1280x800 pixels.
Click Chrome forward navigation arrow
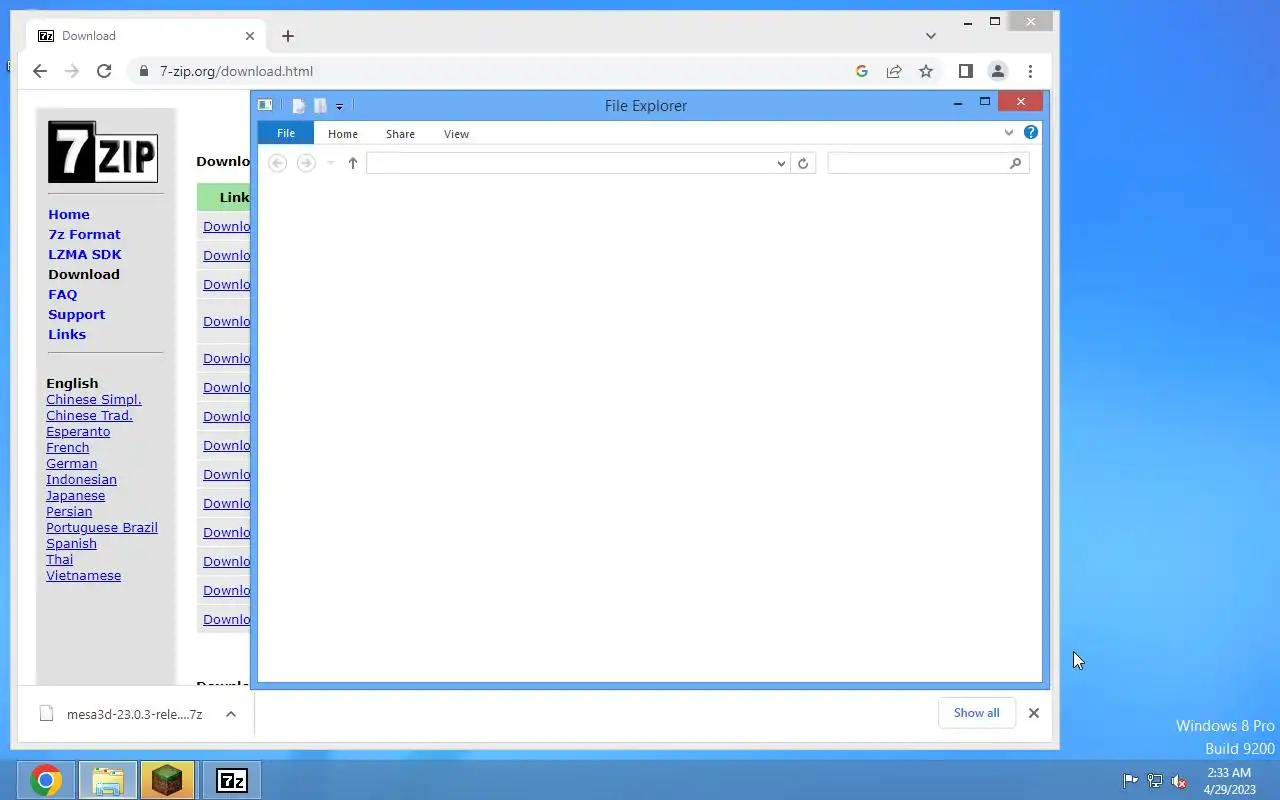tap(72, 71)
